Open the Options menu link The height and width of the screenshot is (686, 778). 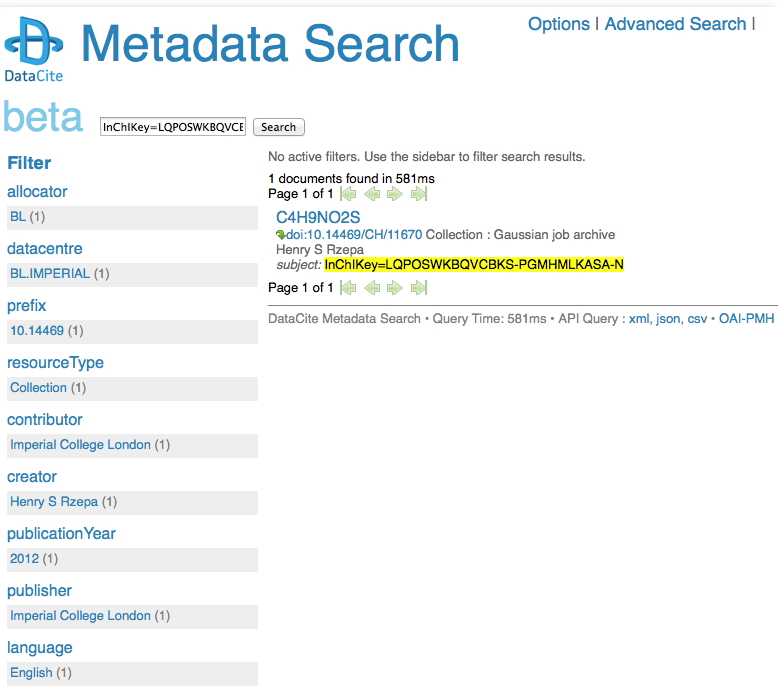coord(558,24)
